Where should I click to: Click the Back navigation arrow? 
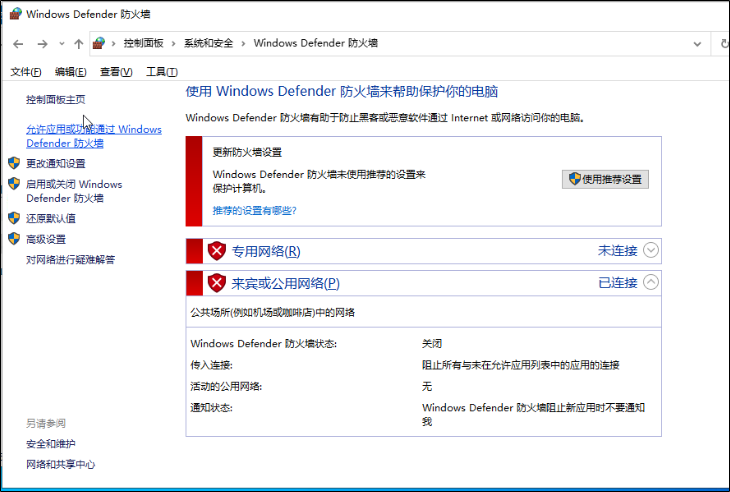(18, 44)
